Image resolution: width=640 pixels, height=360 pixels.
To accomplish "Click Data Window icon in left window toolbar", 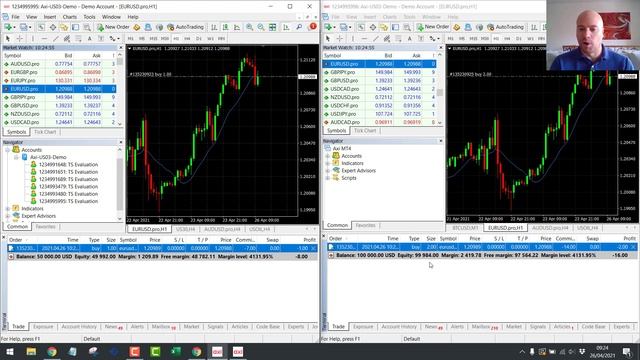I will coord(53,27).
